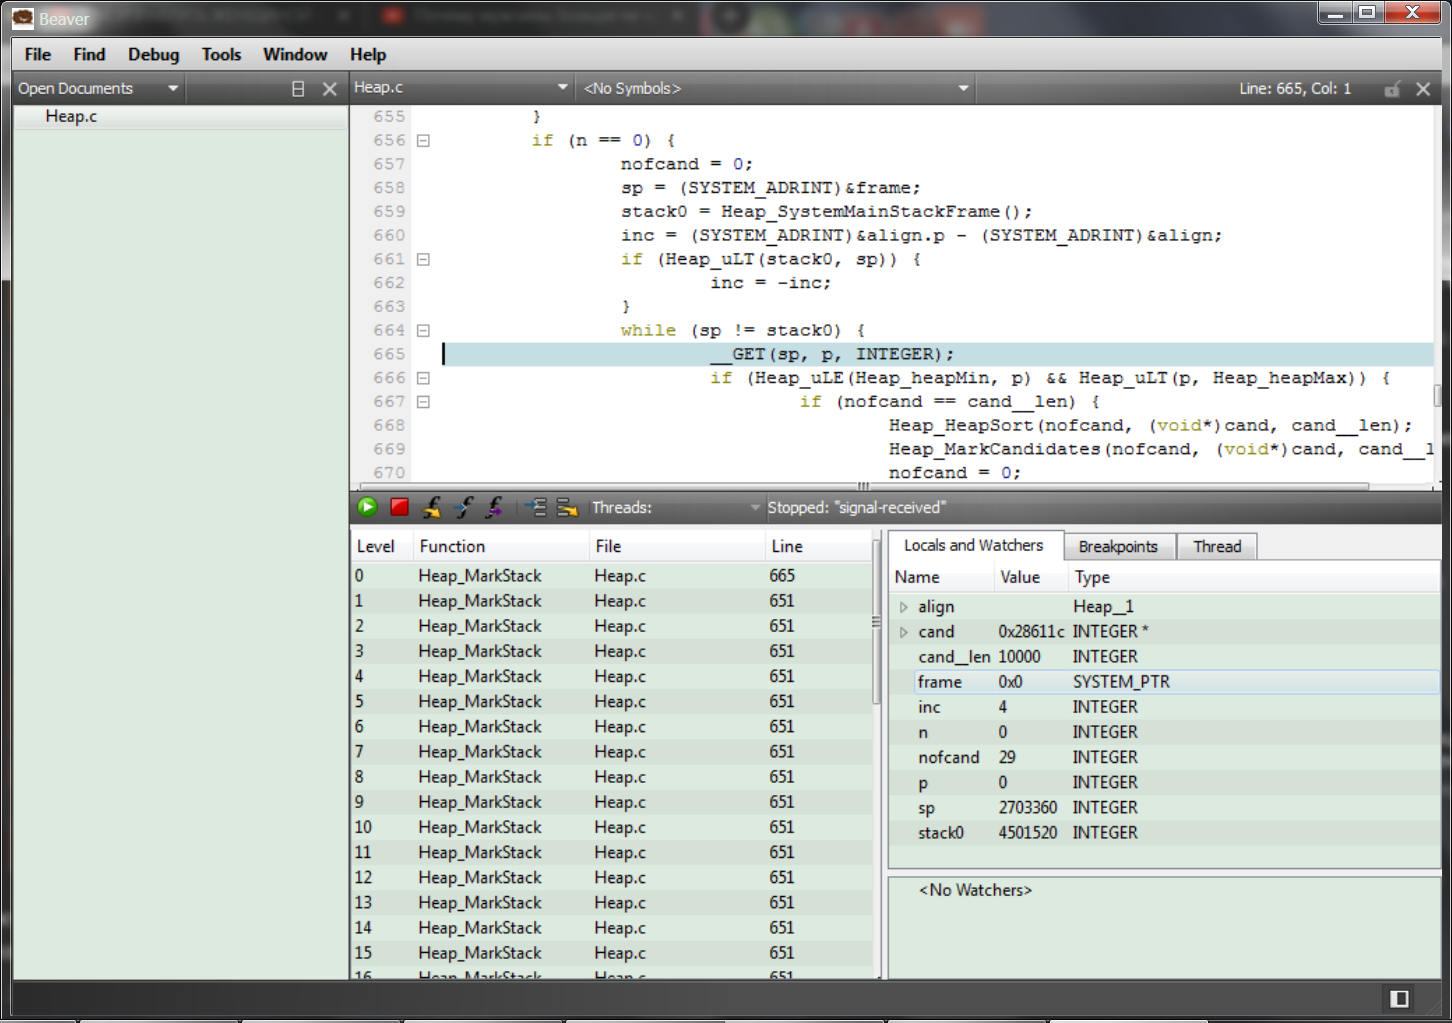Expand the align variable in Locals

[904, 607]
